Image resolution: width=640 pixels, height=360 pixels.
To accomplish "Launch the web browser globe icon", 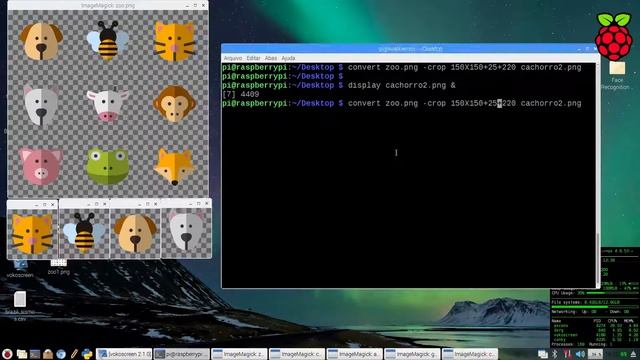I will (x=61, y=354).
